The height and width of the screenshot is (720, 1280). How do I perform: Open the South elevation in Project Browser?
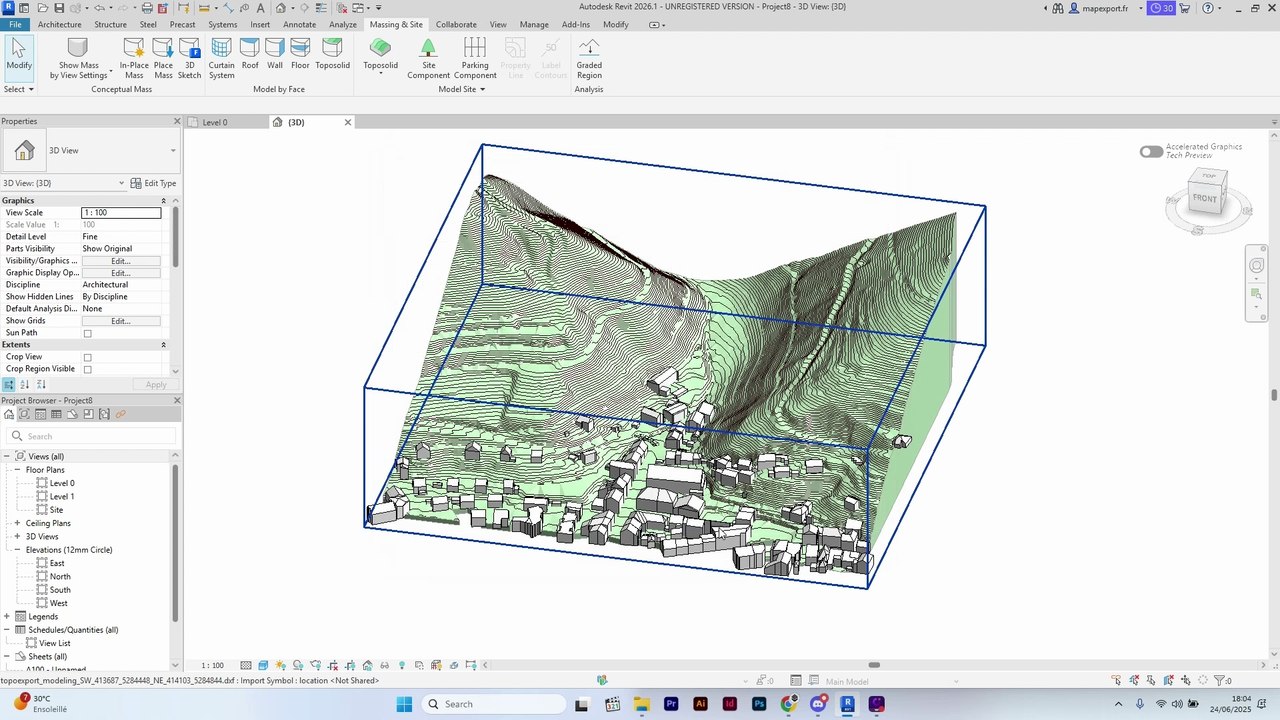(x=60, y=590)
